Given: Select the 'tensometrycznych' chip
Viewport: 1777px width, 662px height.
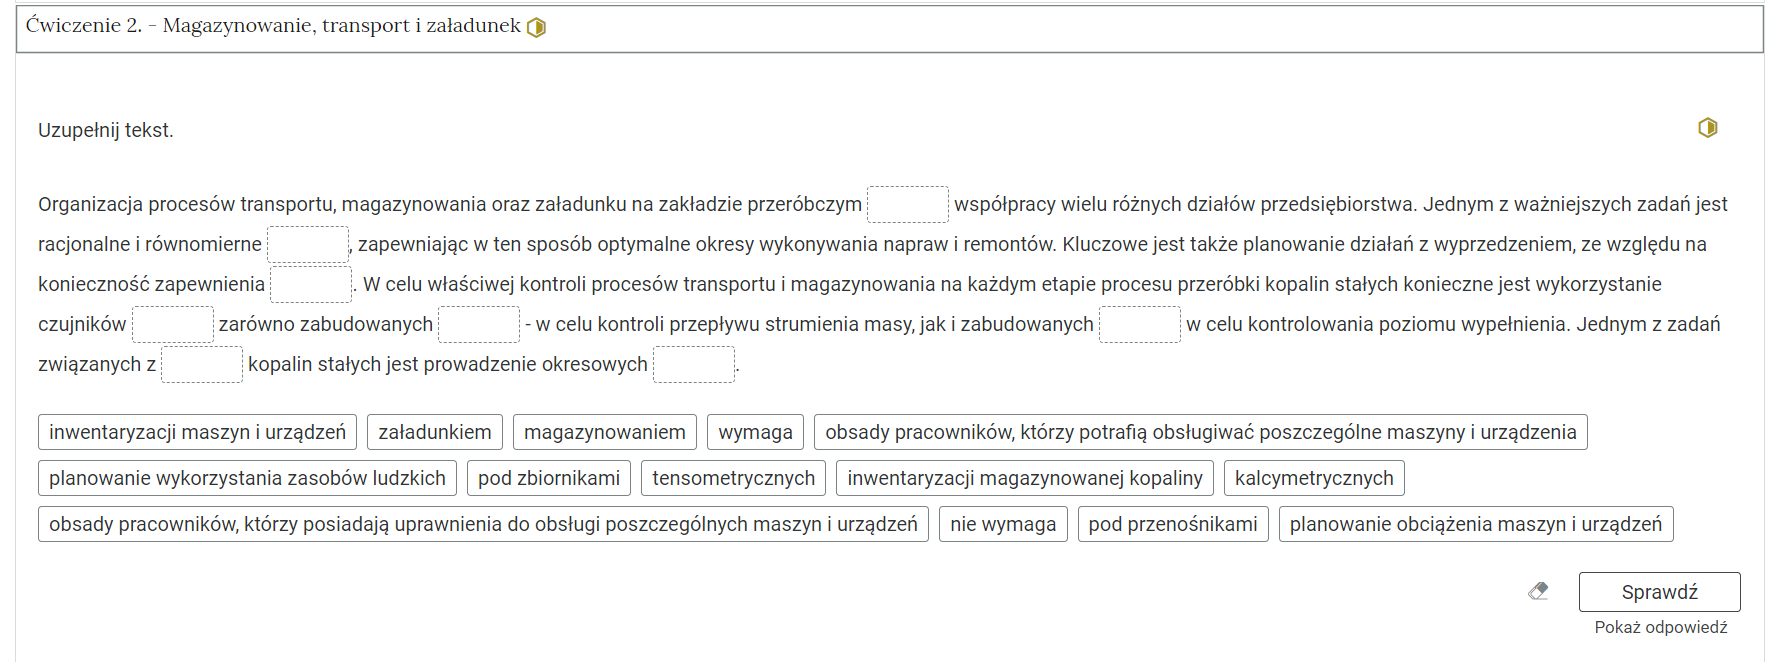Looking at the screenshot, I should tap(733, 478).
